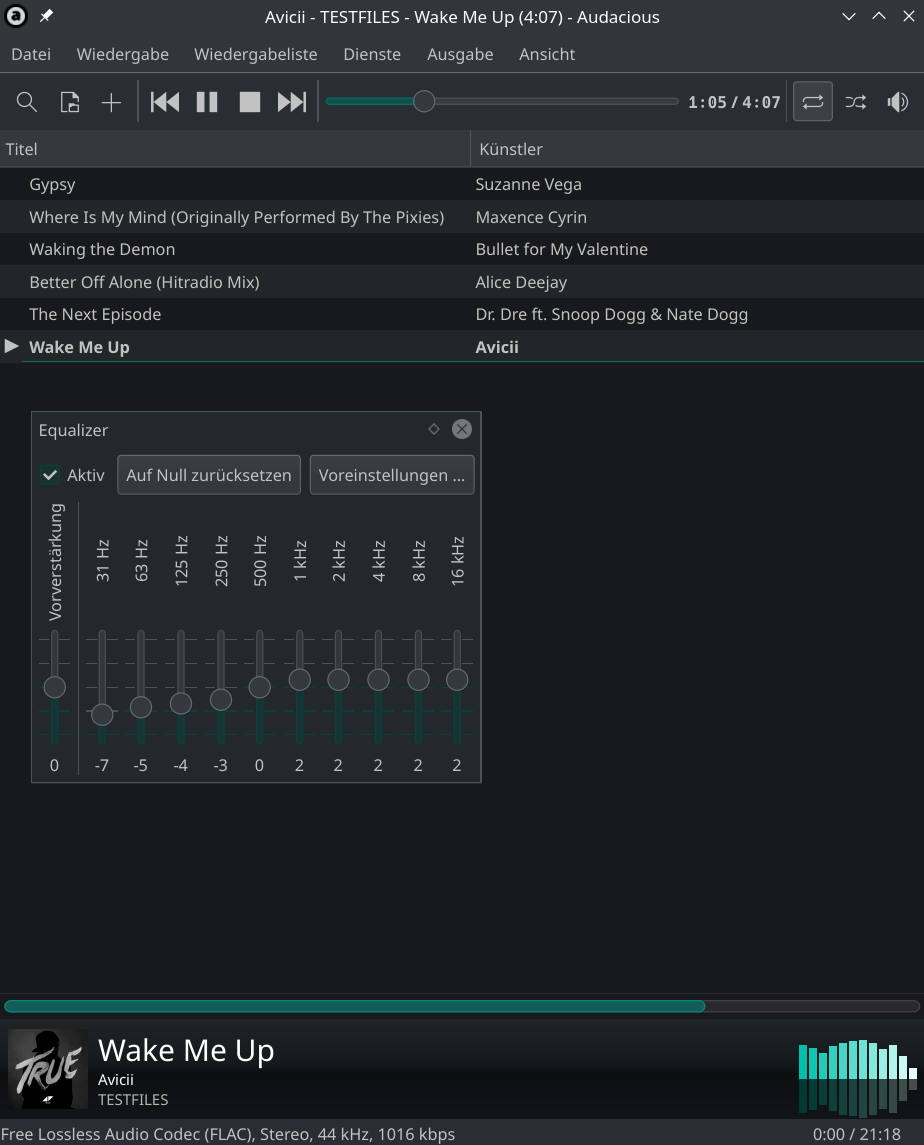The width and height of the screenshot is (924, 1145).
Task: Sort playlist by Titel column header
Action: [x=235, y=149]
